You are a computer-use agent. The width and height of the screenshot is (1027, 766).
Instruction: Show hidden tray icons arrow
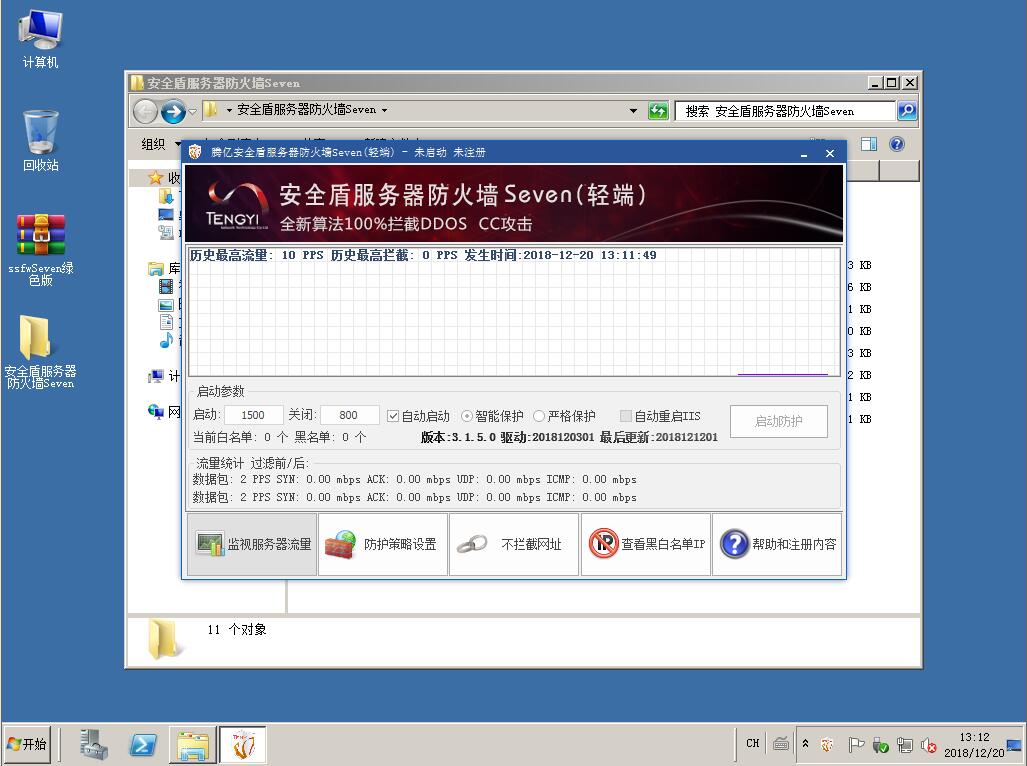point(806,744)
